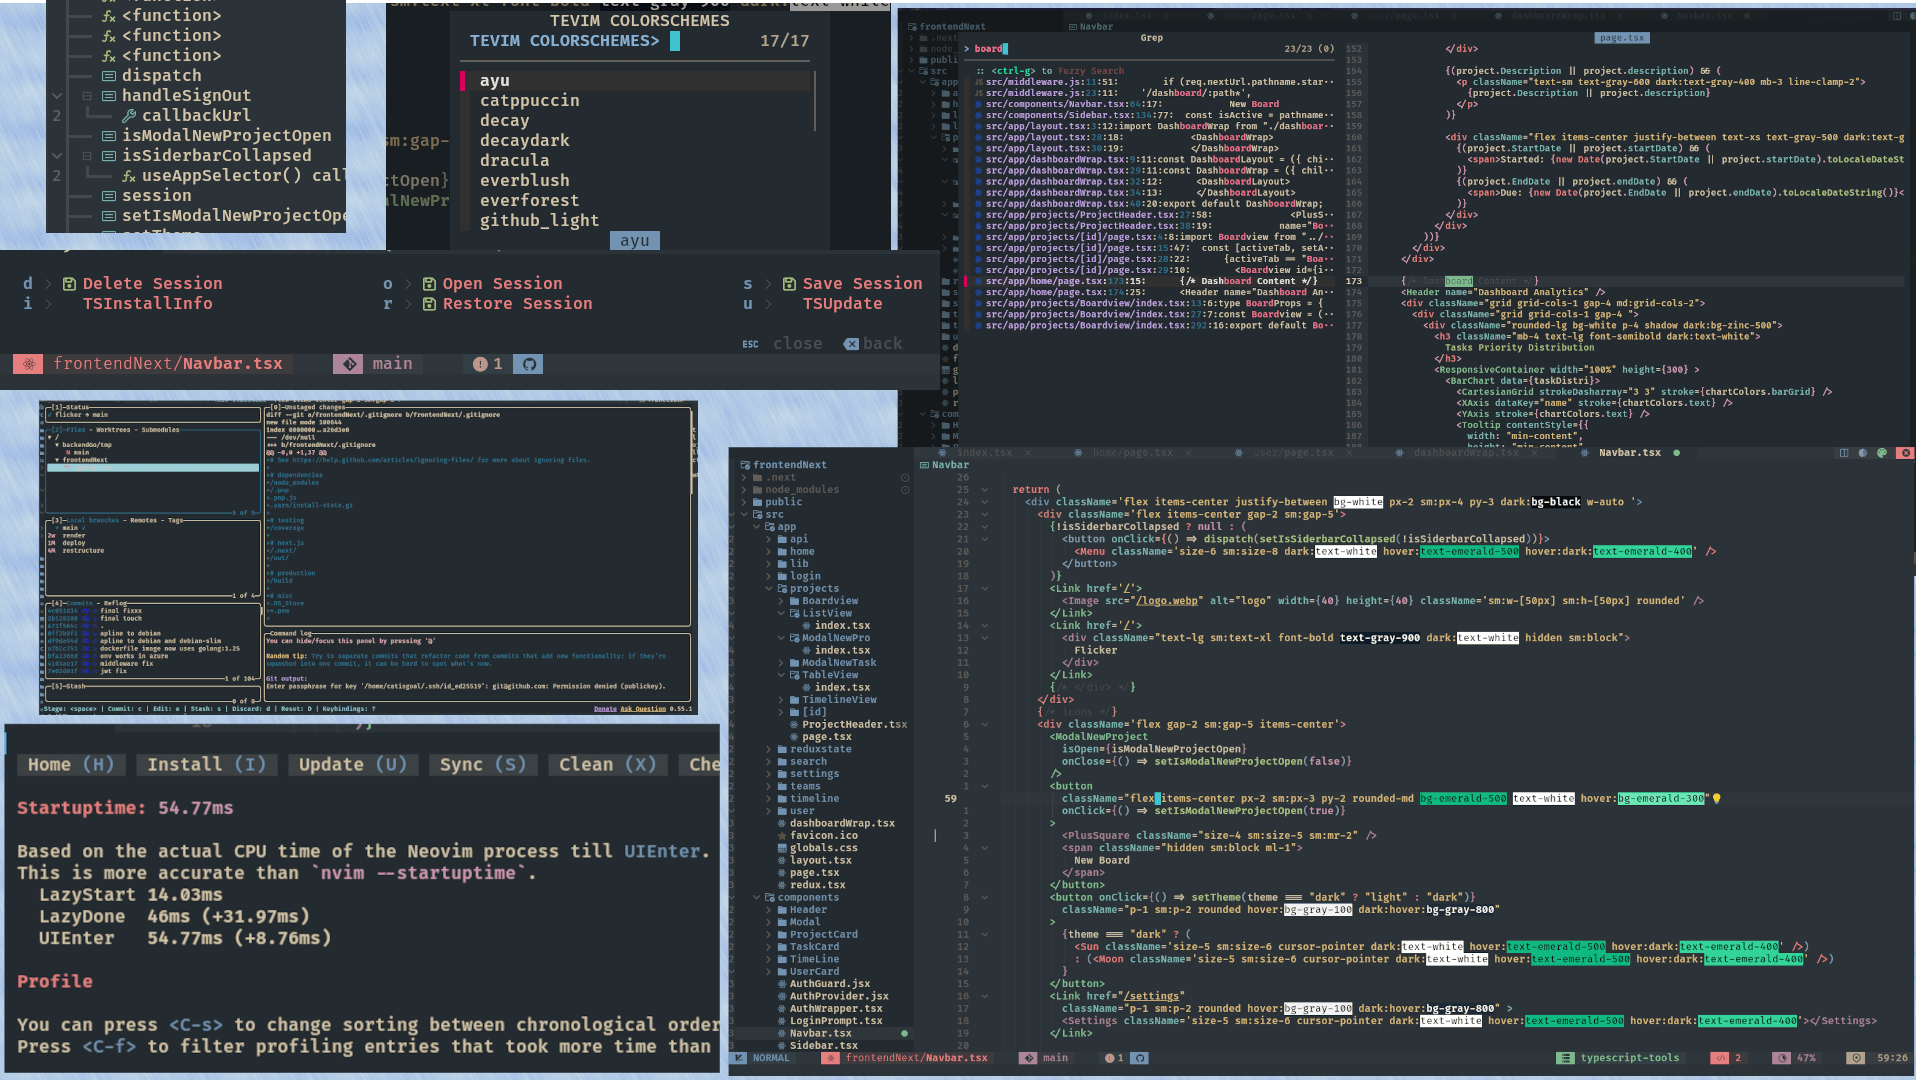1920x1080 pixels.
Task: Click the modified dot beside Navbar.tsx in the tree
Action: point(904,1033)
